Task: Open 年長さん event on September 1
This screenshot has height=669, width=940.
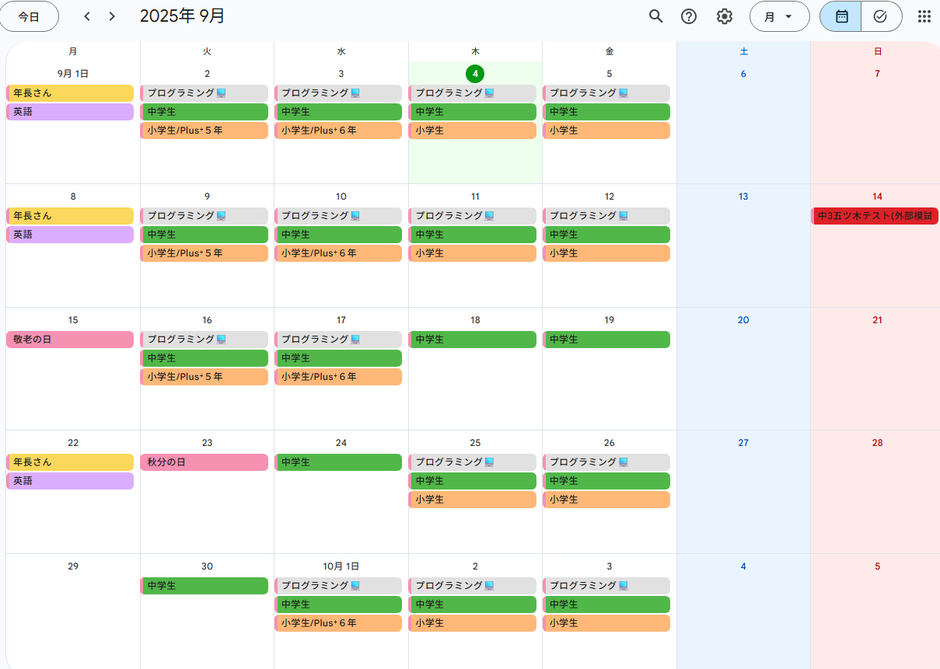Action: coord(70,93)
